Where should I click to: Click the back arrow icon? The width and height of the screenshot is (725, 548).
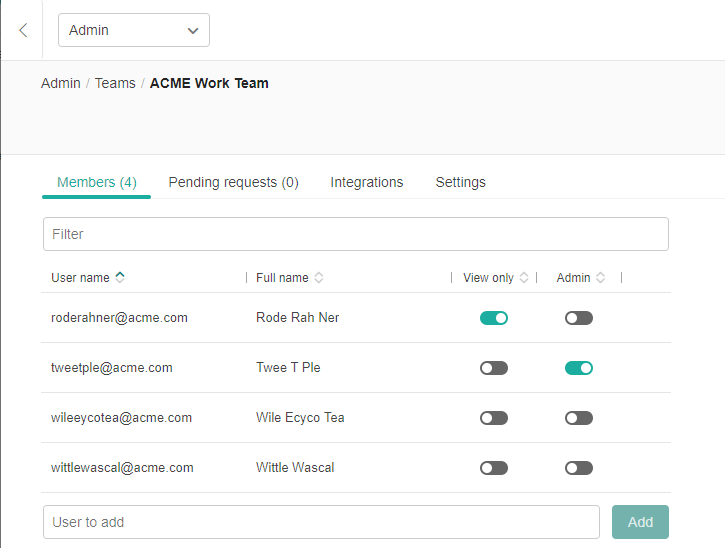click(23, 30)
